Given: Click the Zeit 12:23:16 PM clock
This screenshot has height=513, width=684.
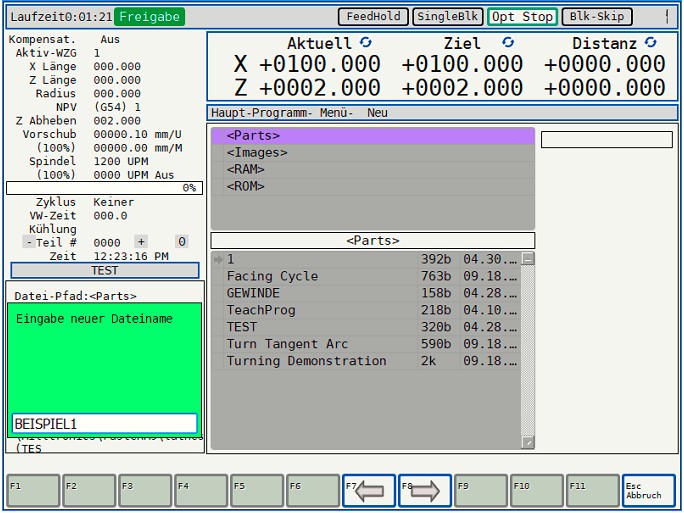Looking at the screenshot, I should click(131, 256).
